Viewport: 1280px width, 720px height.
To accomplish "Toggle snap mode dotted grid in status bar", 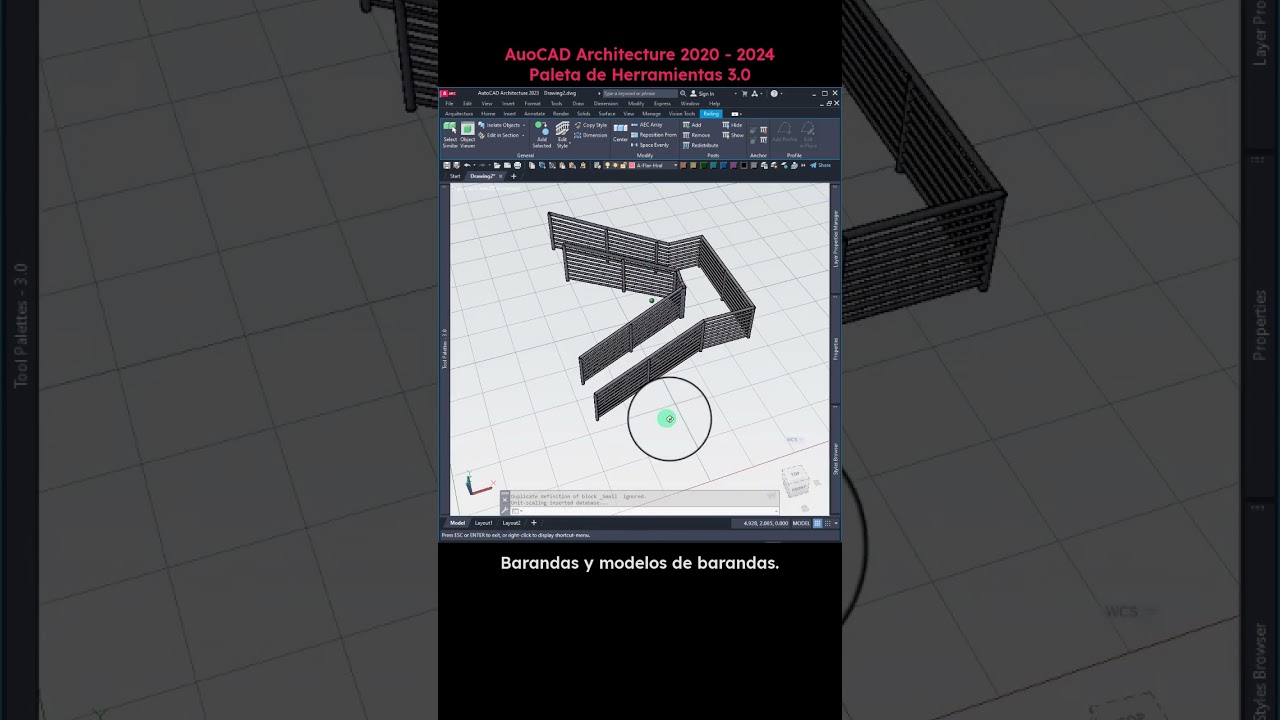I will (827, 523).
